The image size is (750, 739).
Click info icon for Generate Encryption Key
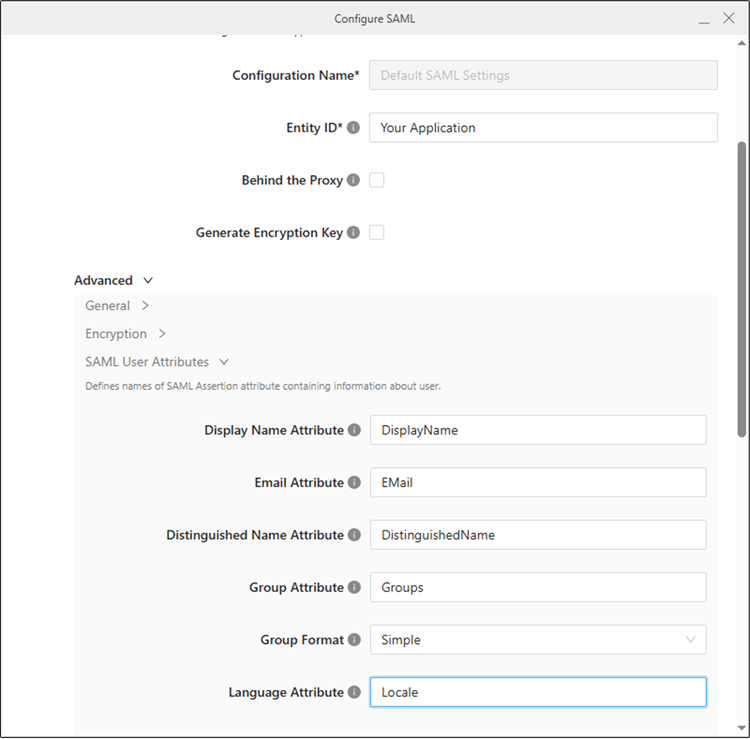tap(353, 233)
